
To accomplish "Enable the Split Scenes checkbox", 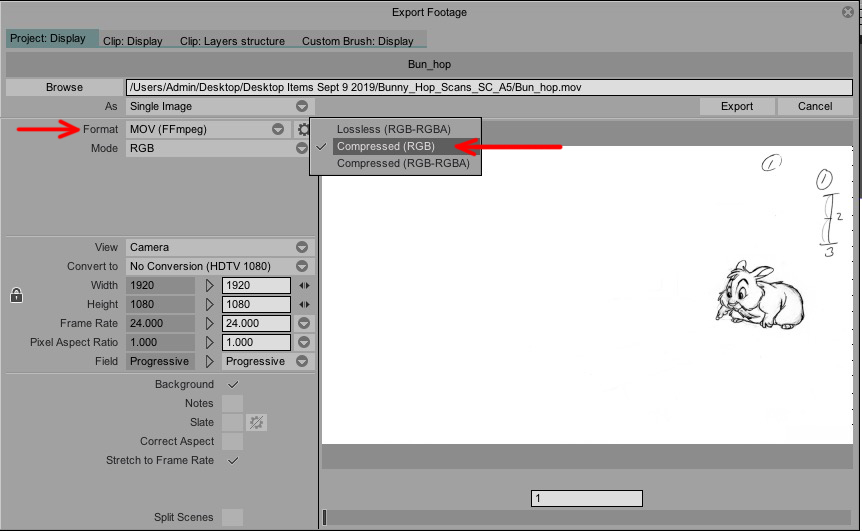I will (233, 517).
